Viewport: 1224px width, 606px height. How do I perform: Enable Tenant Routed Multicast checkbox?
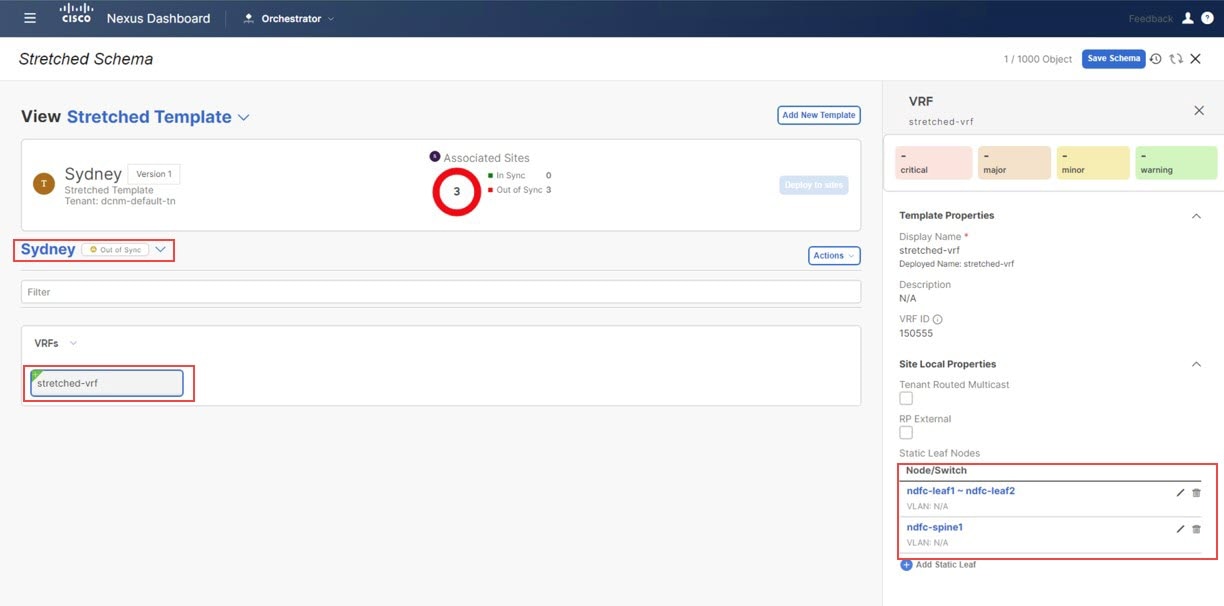(906, 398)
